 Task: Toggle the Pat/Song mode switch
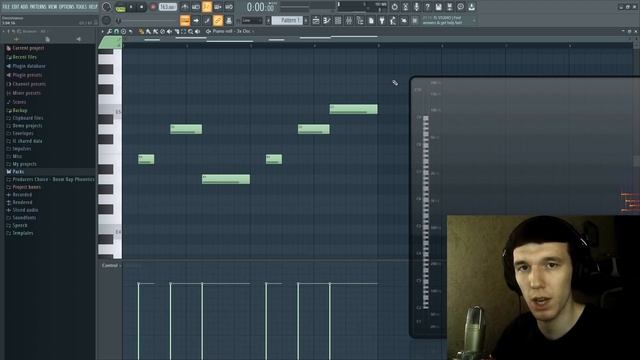pos(120,7)
